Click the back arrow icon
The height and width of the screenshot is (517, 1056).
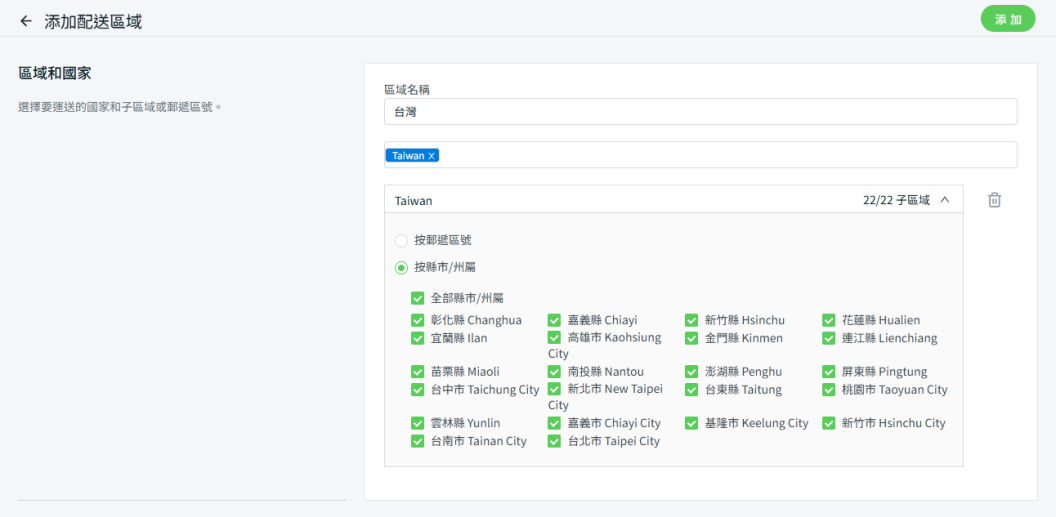click(26, 21)
